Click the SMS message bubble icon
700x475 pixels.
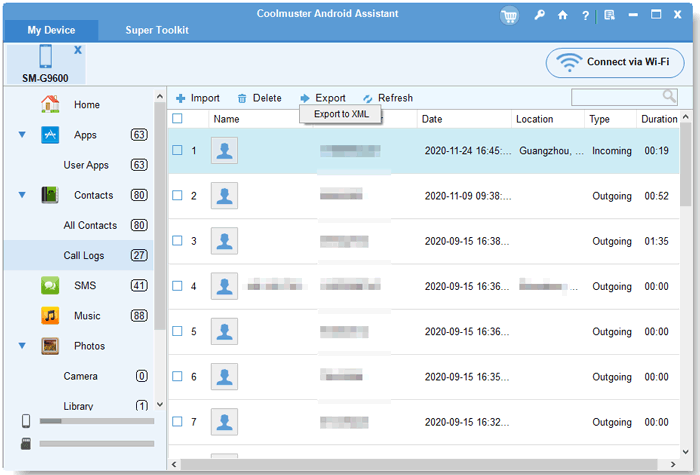[x=50, y=285]
